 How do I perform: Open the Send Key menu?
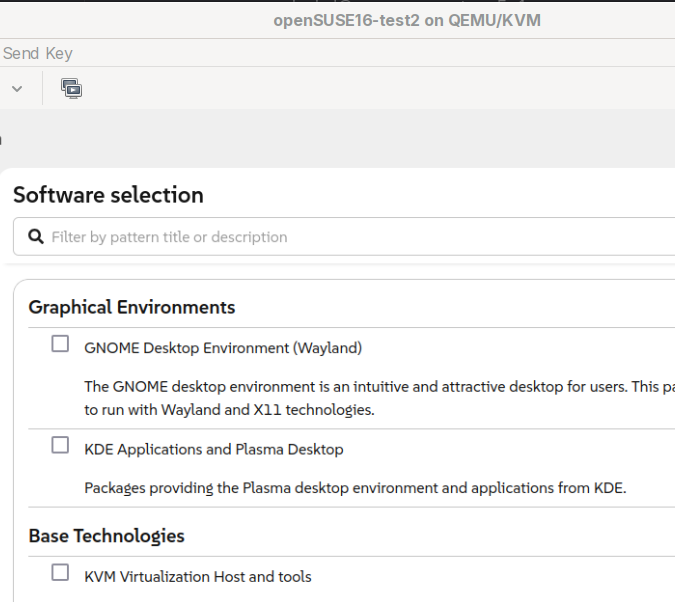tap(37, 53)
